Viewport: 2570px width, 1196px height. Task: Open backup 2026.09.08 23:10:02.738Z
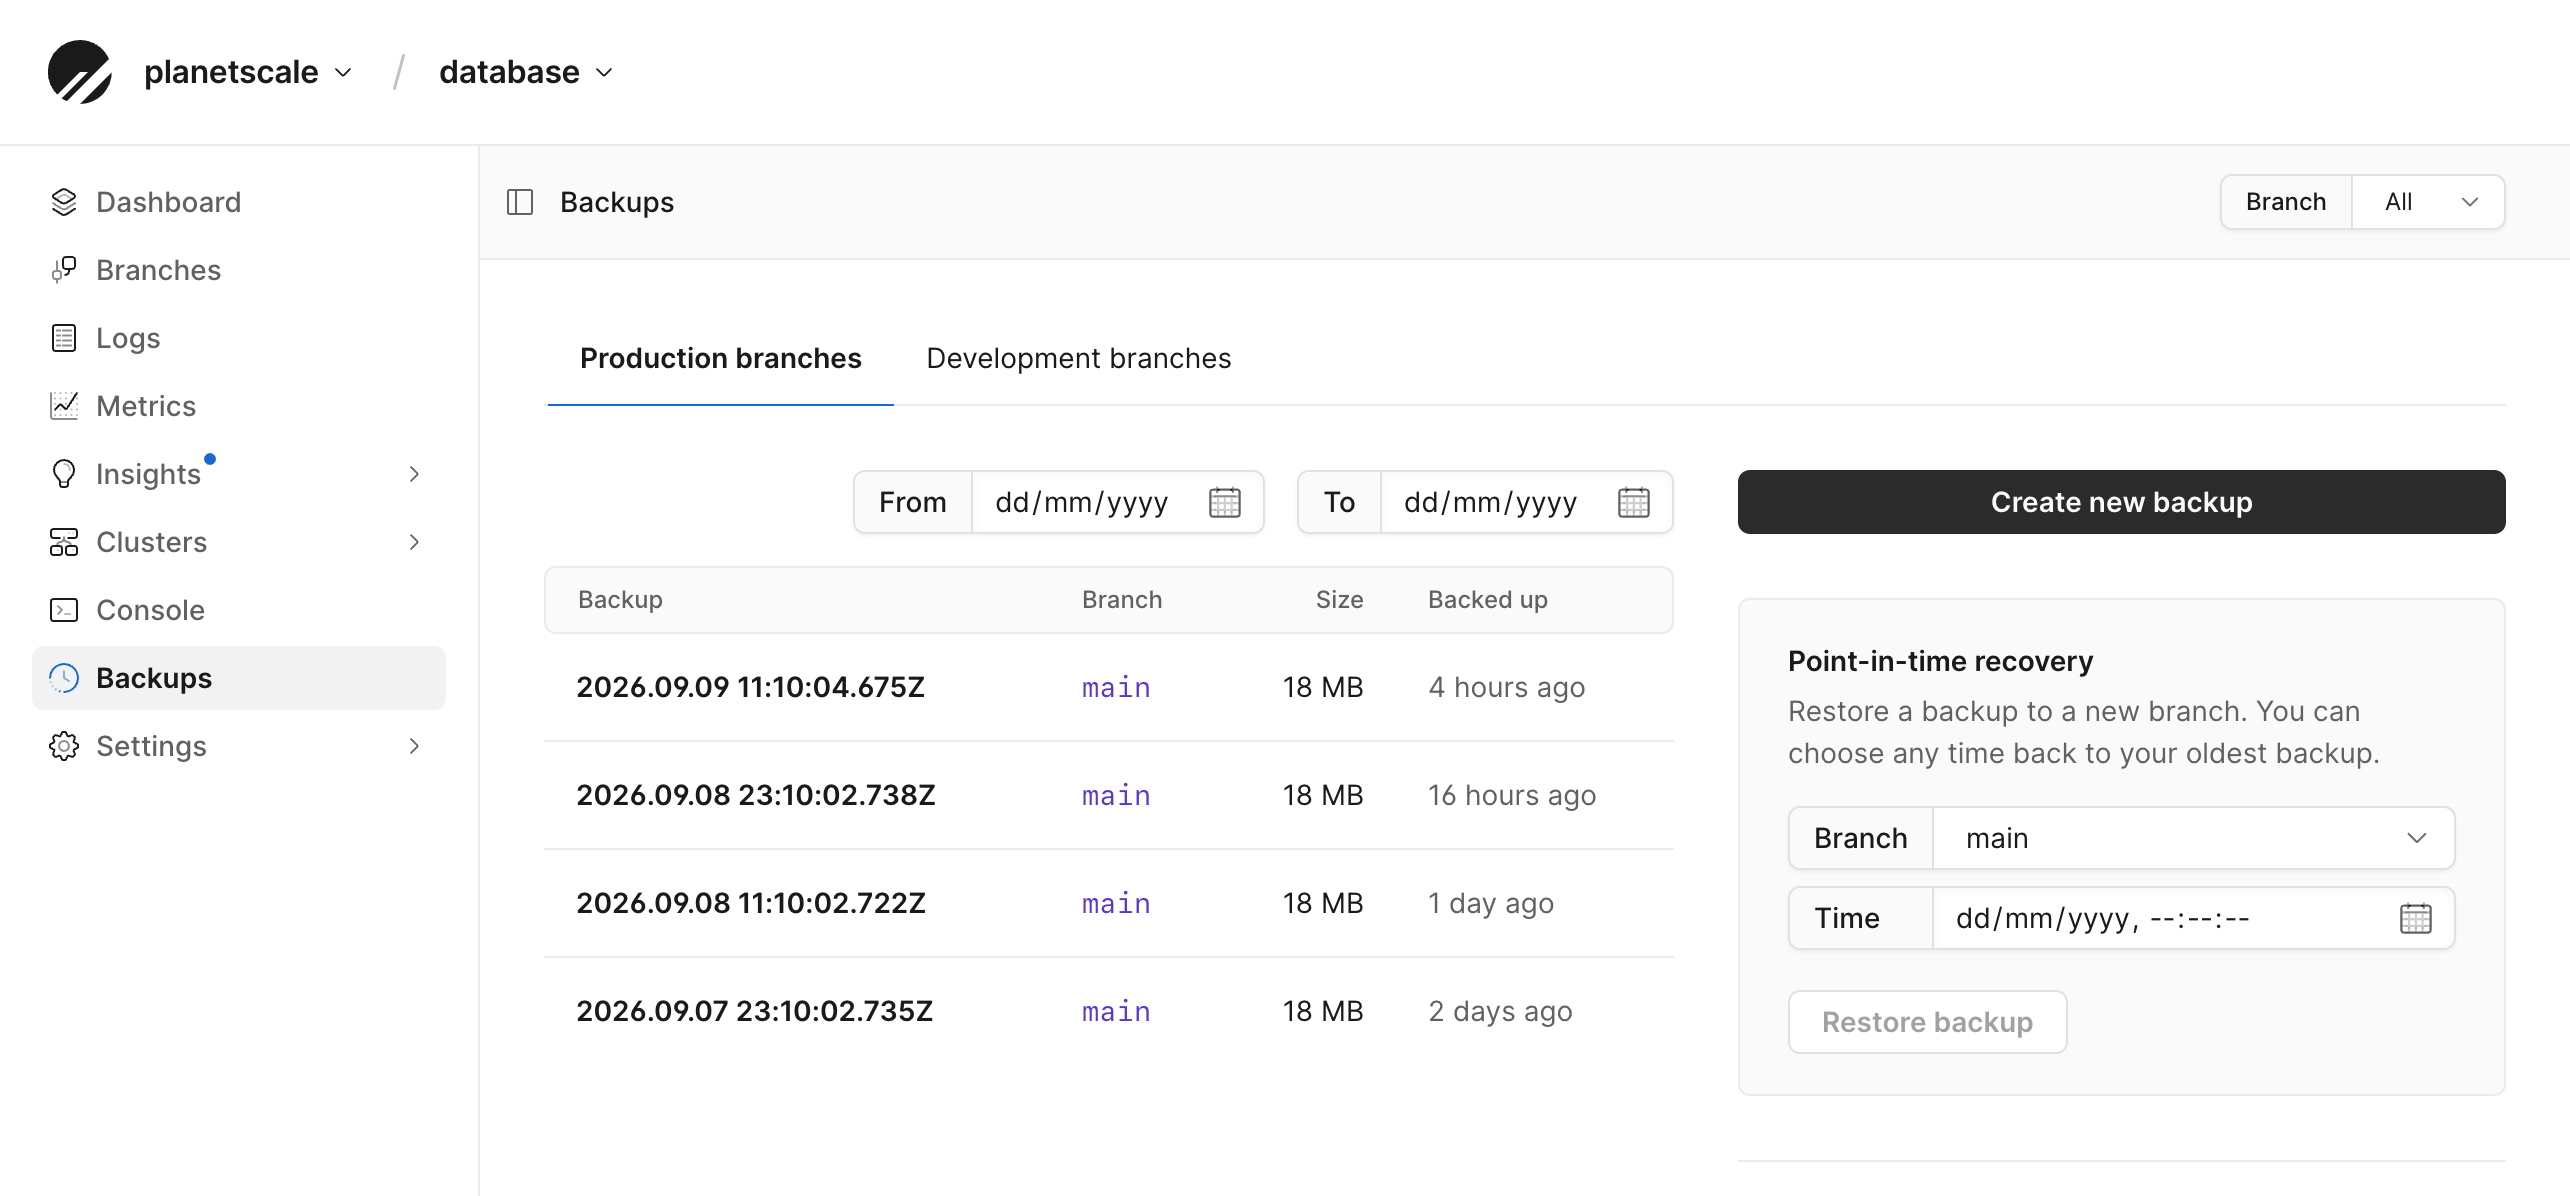(756, 795)
